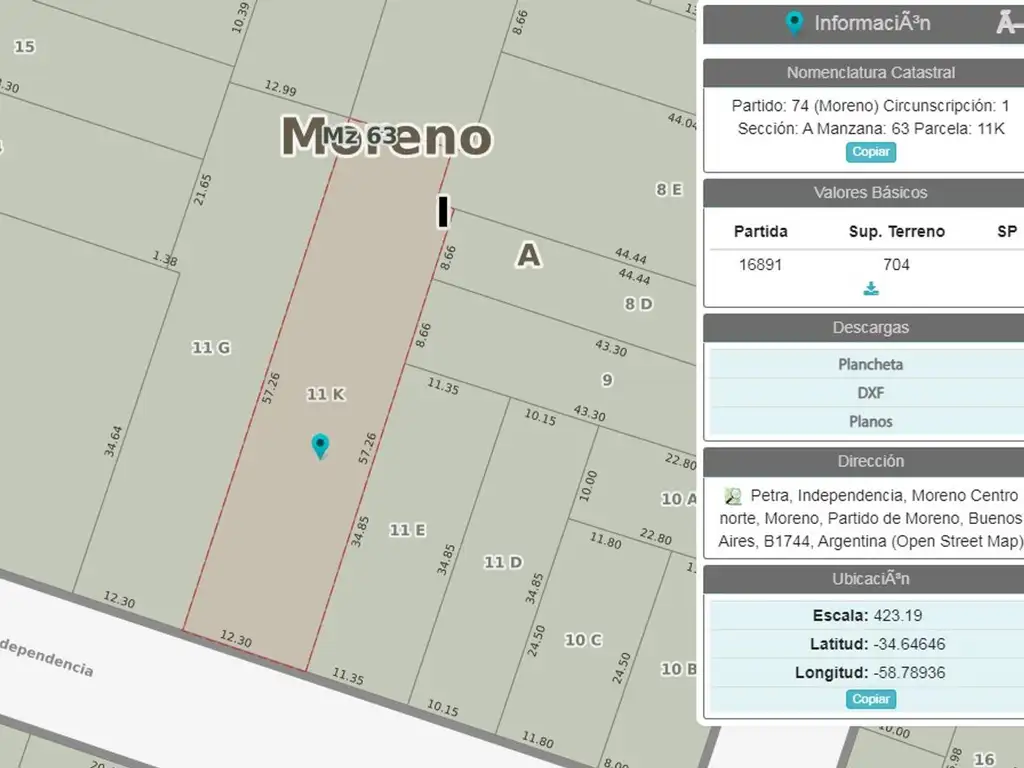Screen dimensions: 1024x768
Task: Toggle the Descargas section header
Action: pos(870,327)
